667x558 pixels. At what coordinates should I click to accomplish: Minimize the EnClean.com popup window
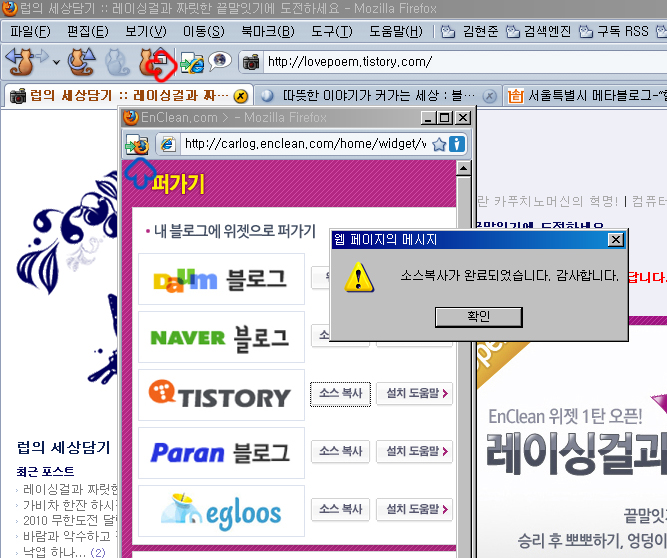click(x=429, y=118)
